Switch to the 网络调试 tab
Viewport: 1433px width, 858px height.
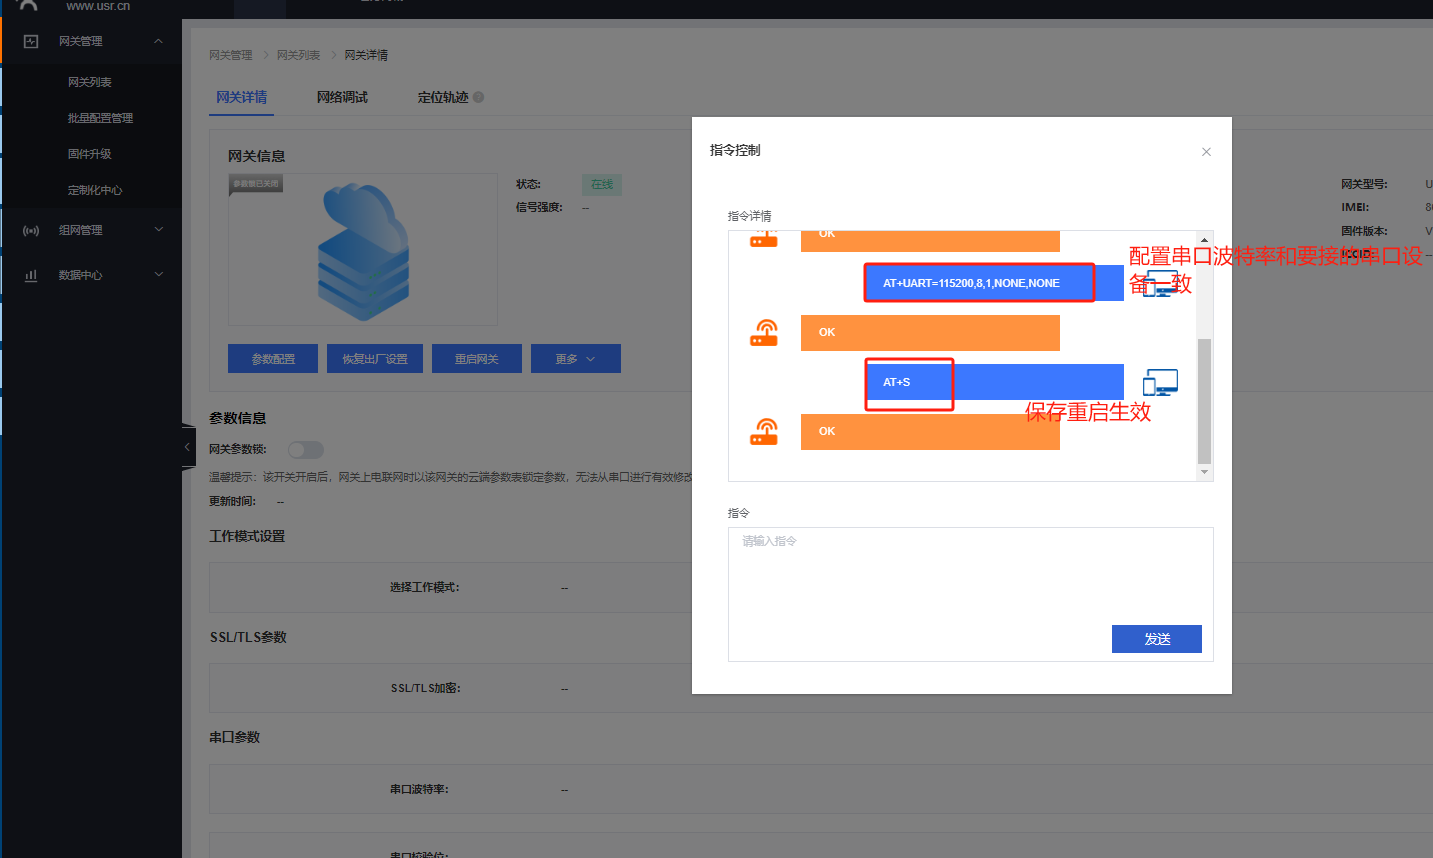342,97
